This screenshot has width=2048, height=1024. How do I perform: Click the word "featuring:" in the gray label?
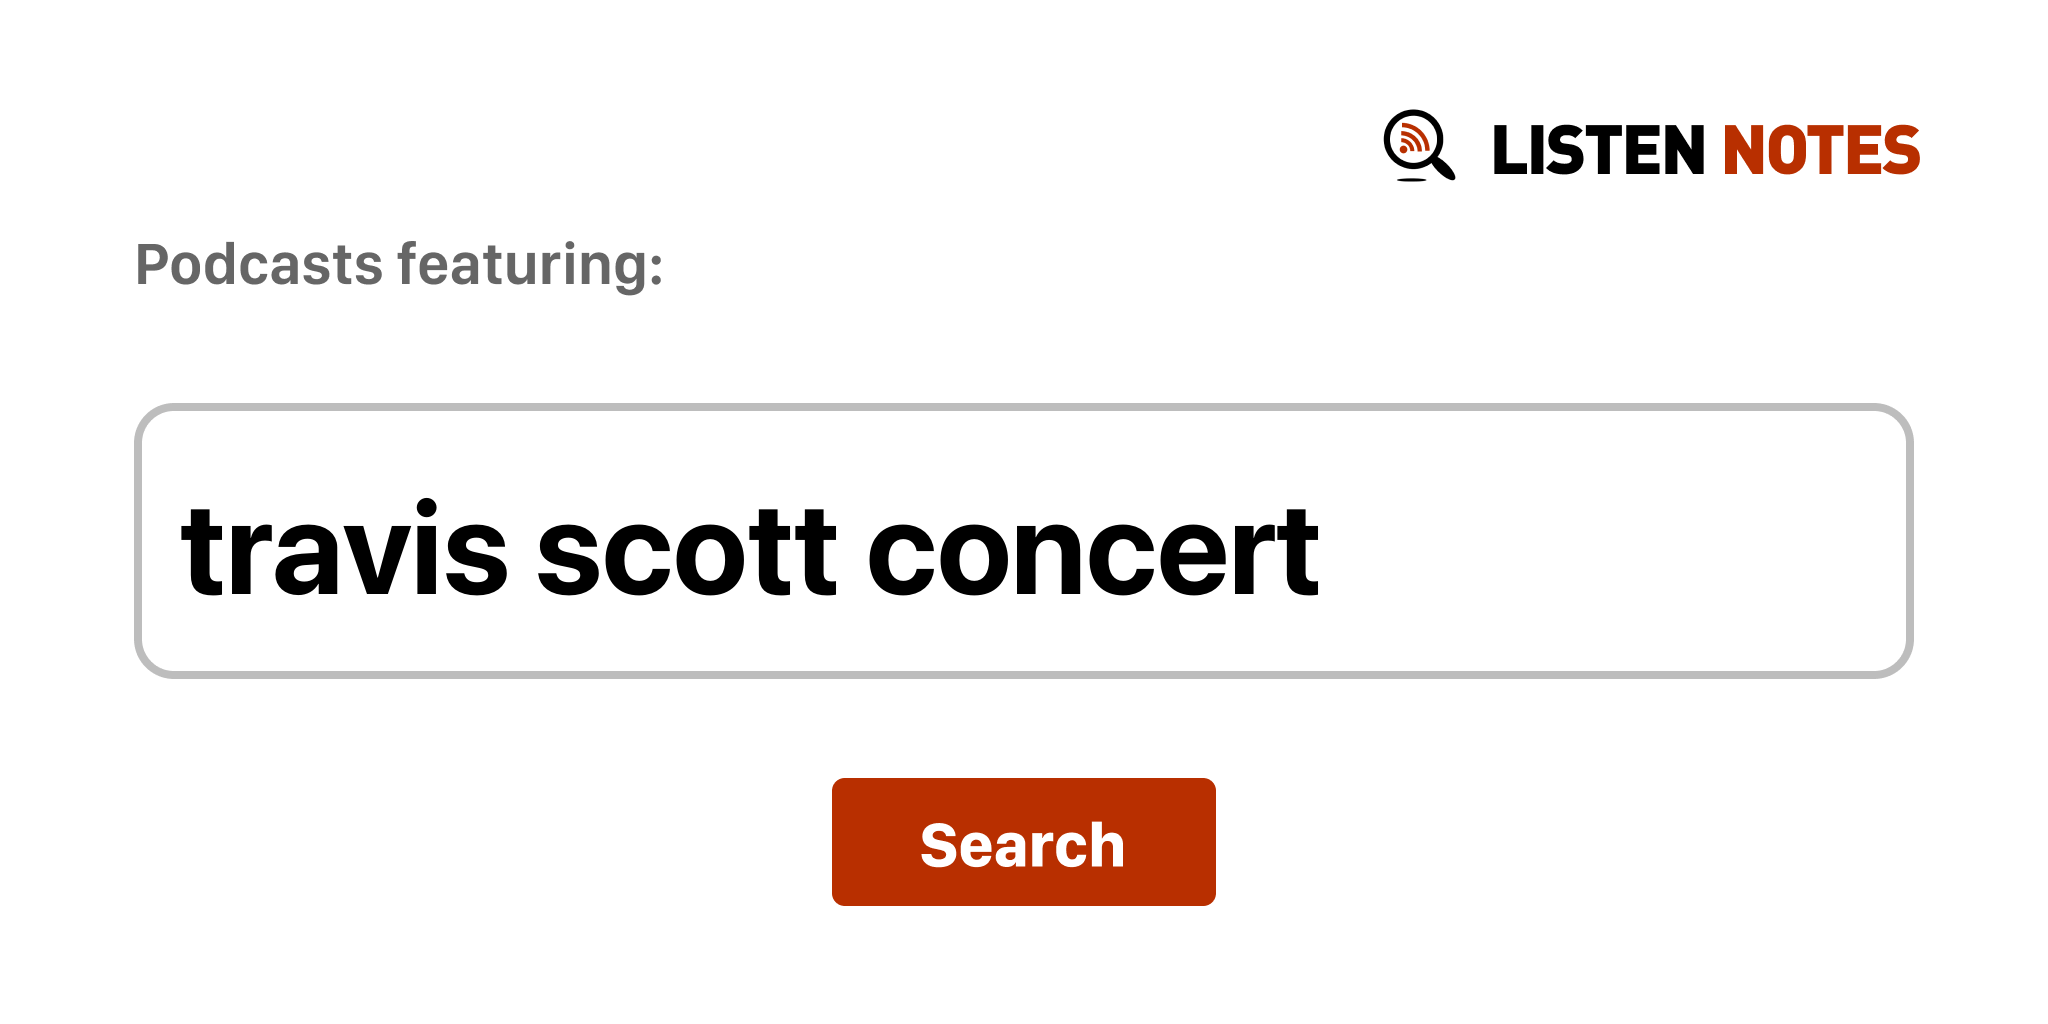pyautogui.click(x=530, y=265)
